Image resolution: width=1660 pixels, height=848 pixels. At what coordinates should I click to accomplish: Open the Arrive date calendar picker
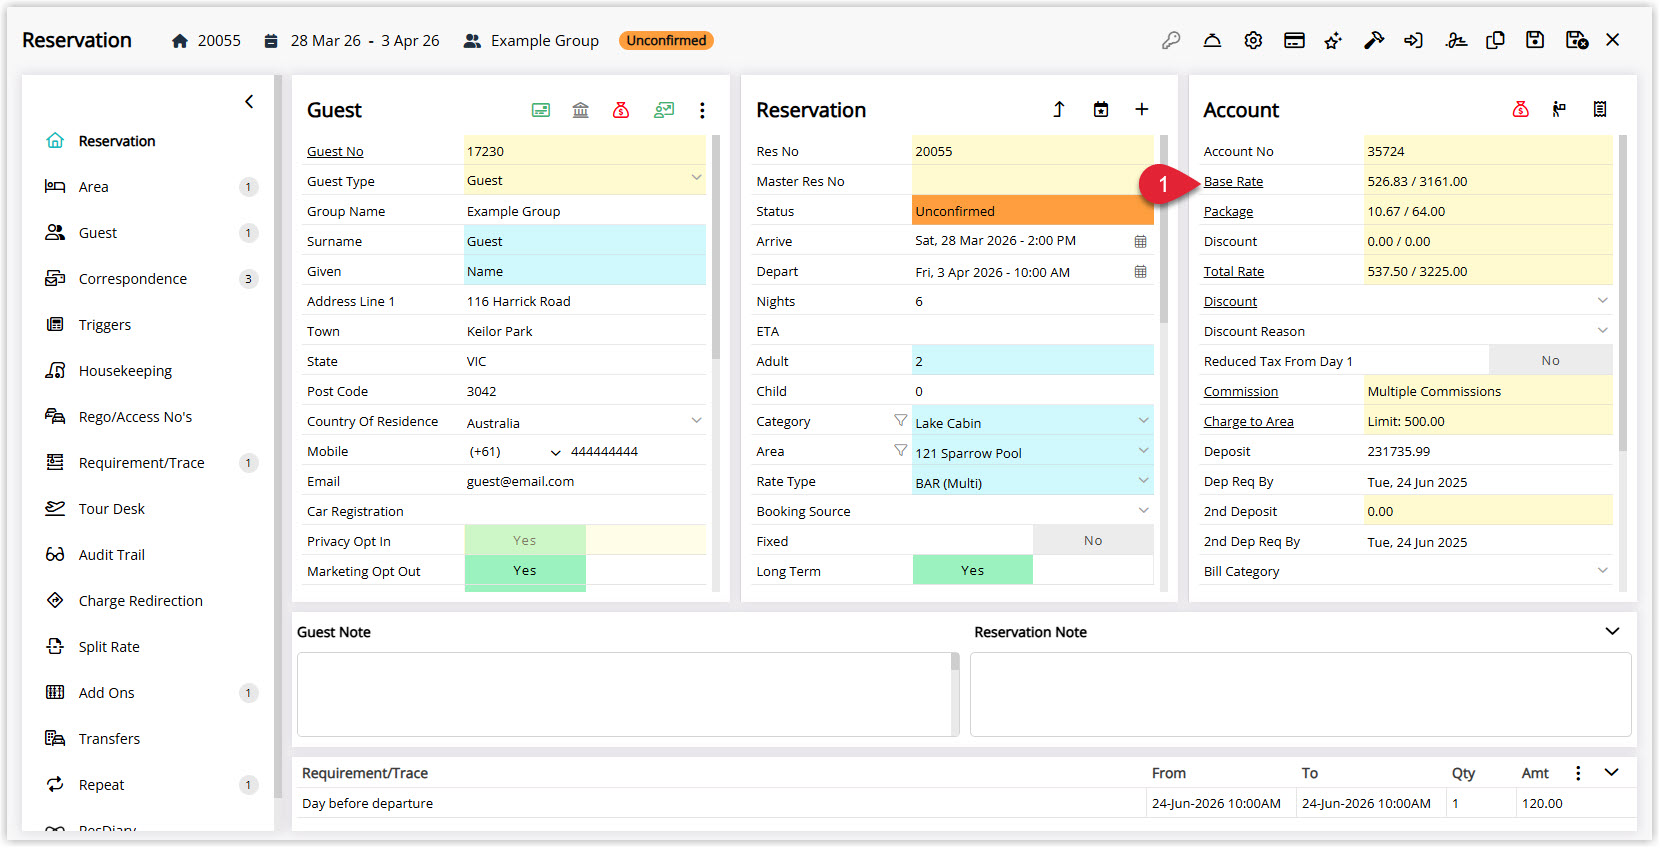pyautogui.click(x=1140, y=241)
